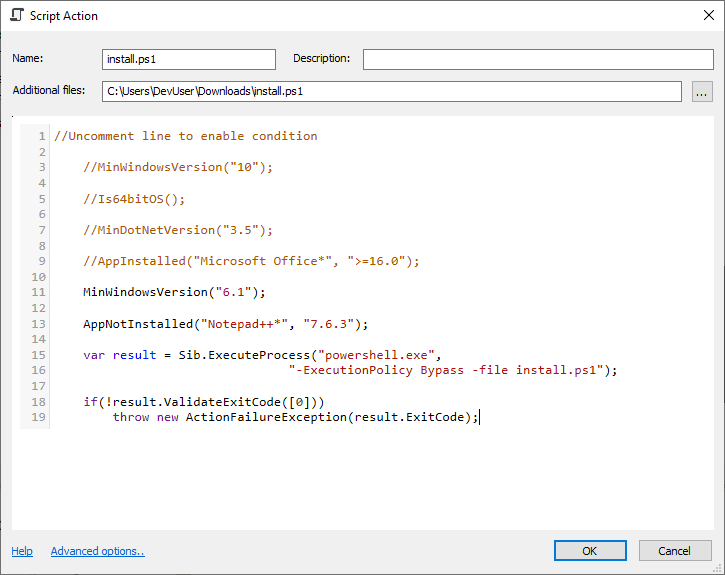This screenshot has width=725, height=575.
Task: Open Advanced options link
Action: click(98, 551)
